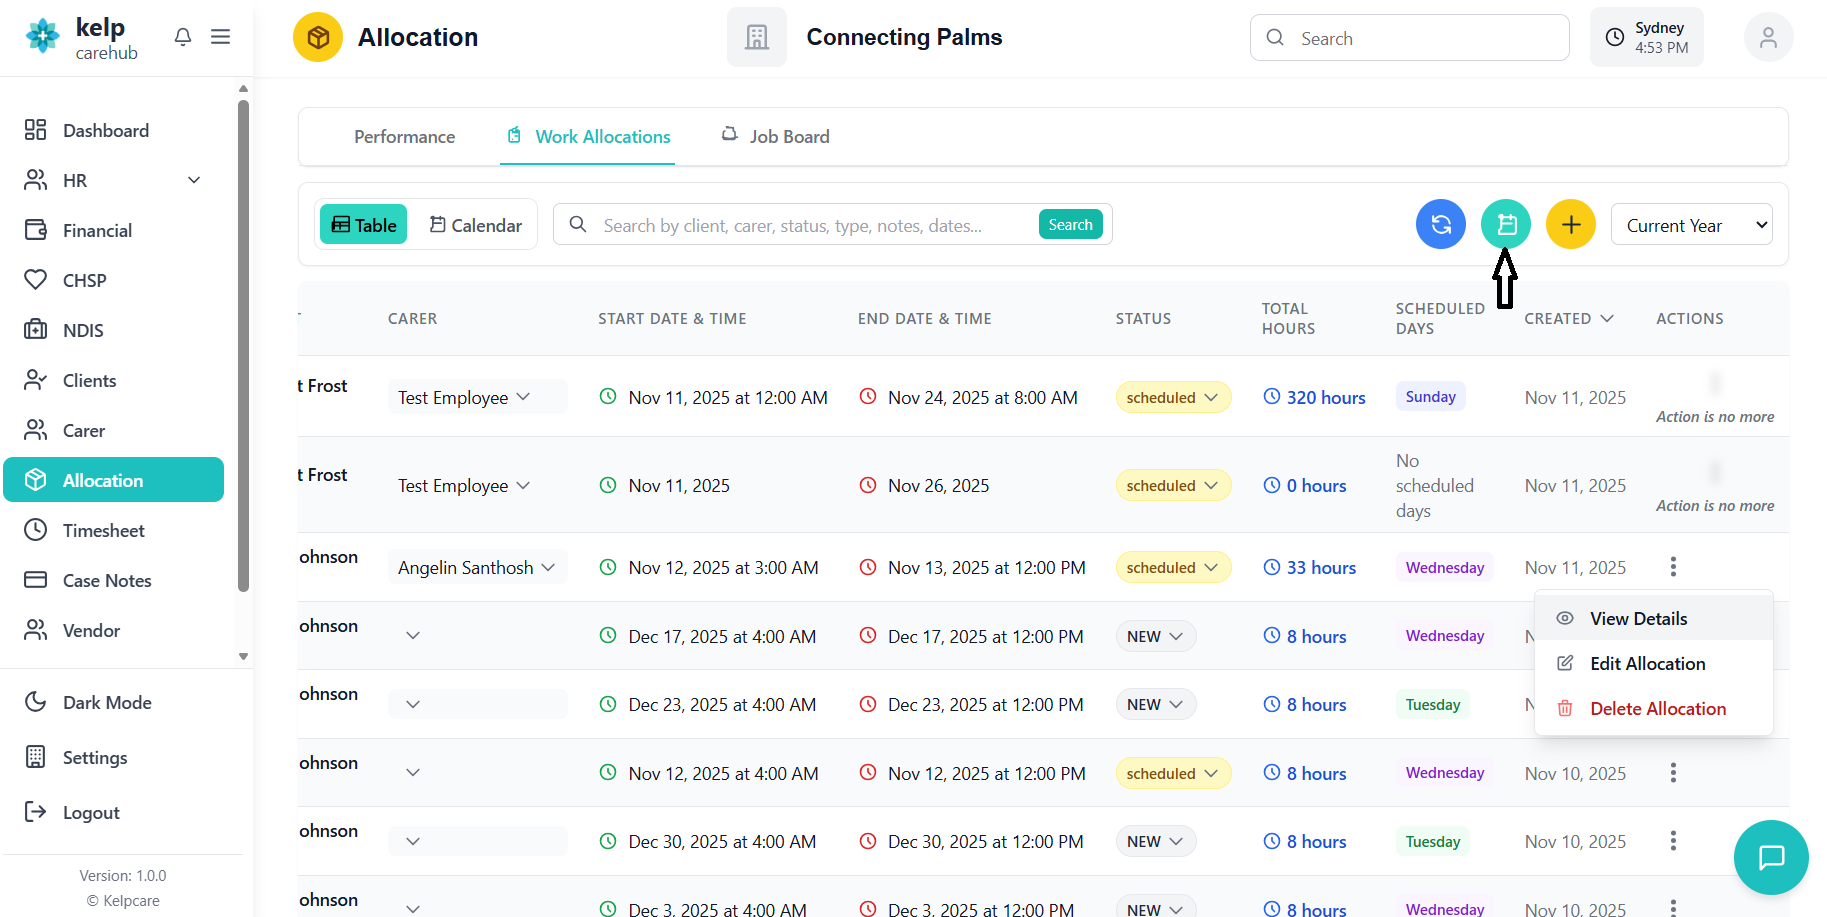Viewport: 1827px width, 917px height.
Task: Click the blue refresh allocations icon
Action: pos(1440,225)
